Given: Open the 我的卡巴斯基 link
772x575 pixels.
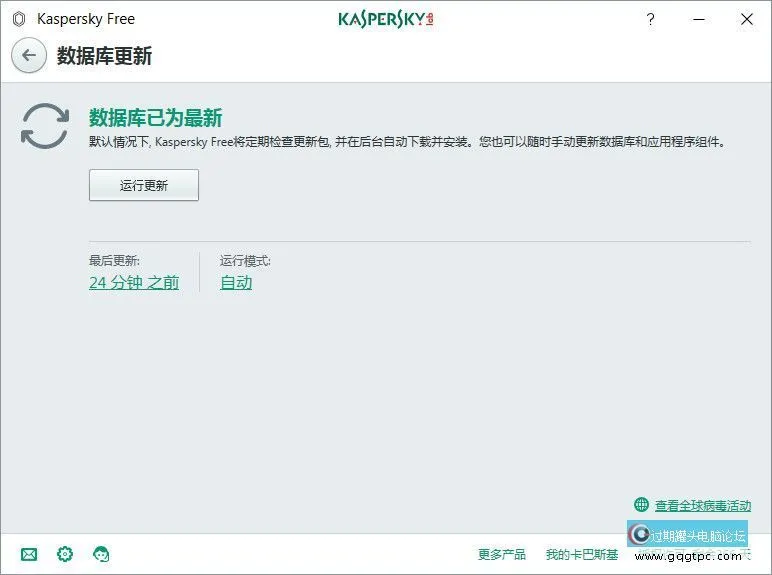Looking at the screenshot, I should pyautogui.click(x=581, y=555).
